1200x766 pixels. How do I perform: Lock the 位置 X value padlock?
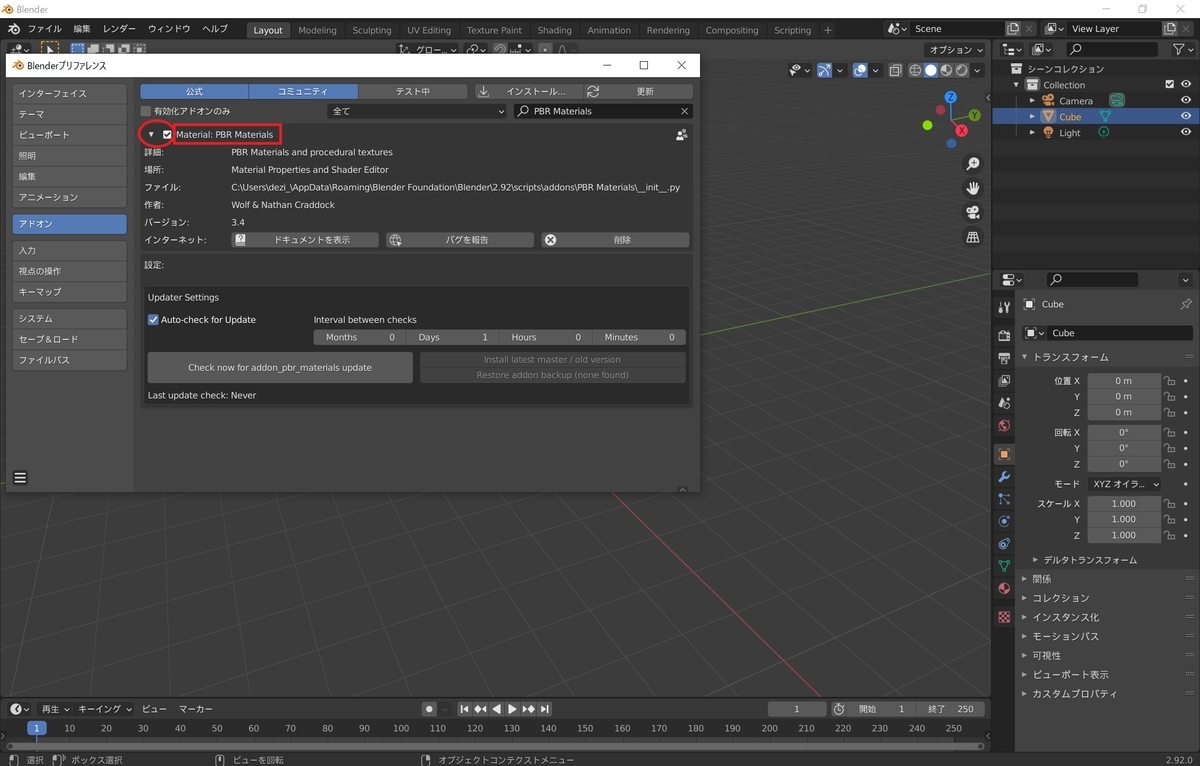1169,380
